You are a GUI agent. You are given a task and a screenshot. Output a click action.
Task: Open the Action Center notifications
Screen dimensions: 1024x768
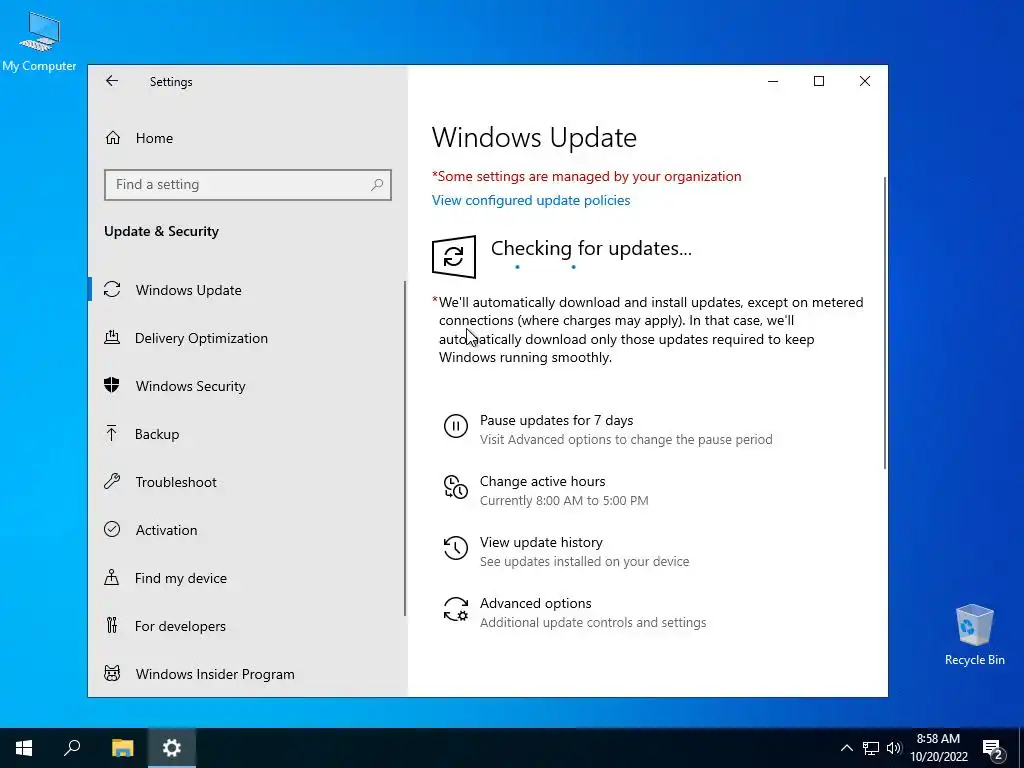(x=993, y=749)
